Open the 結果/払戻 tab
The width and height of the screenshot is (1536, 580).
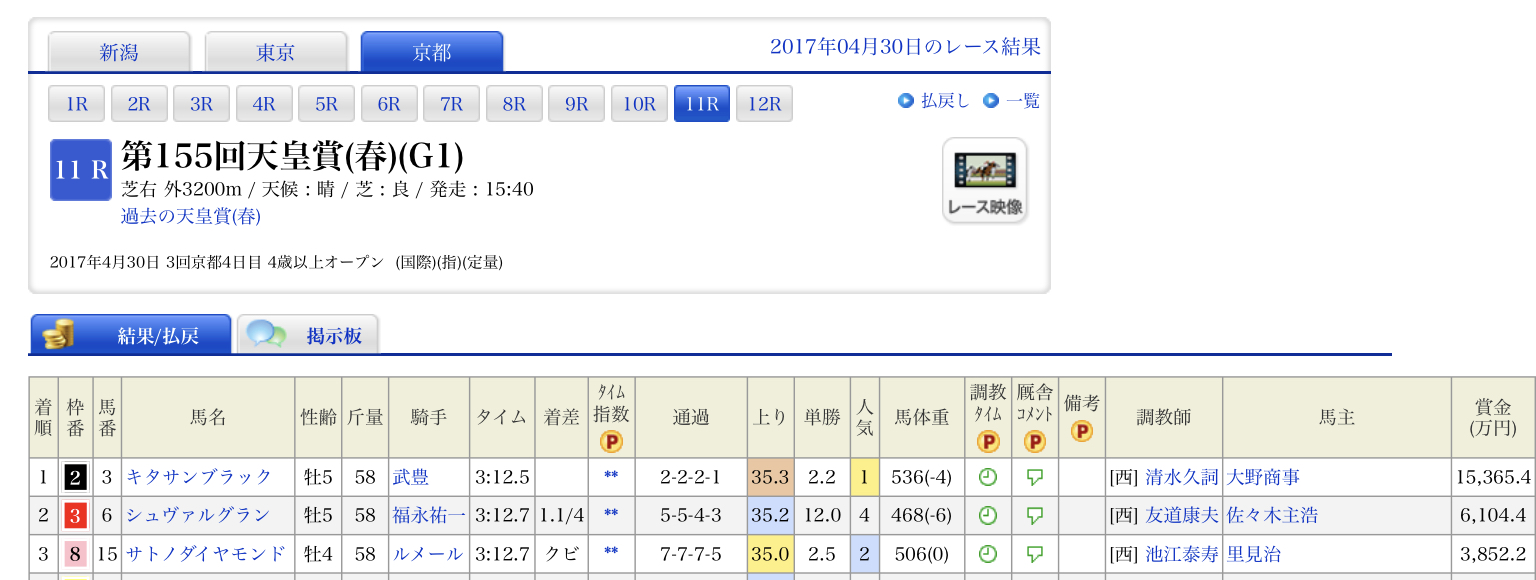pos(131,335)
